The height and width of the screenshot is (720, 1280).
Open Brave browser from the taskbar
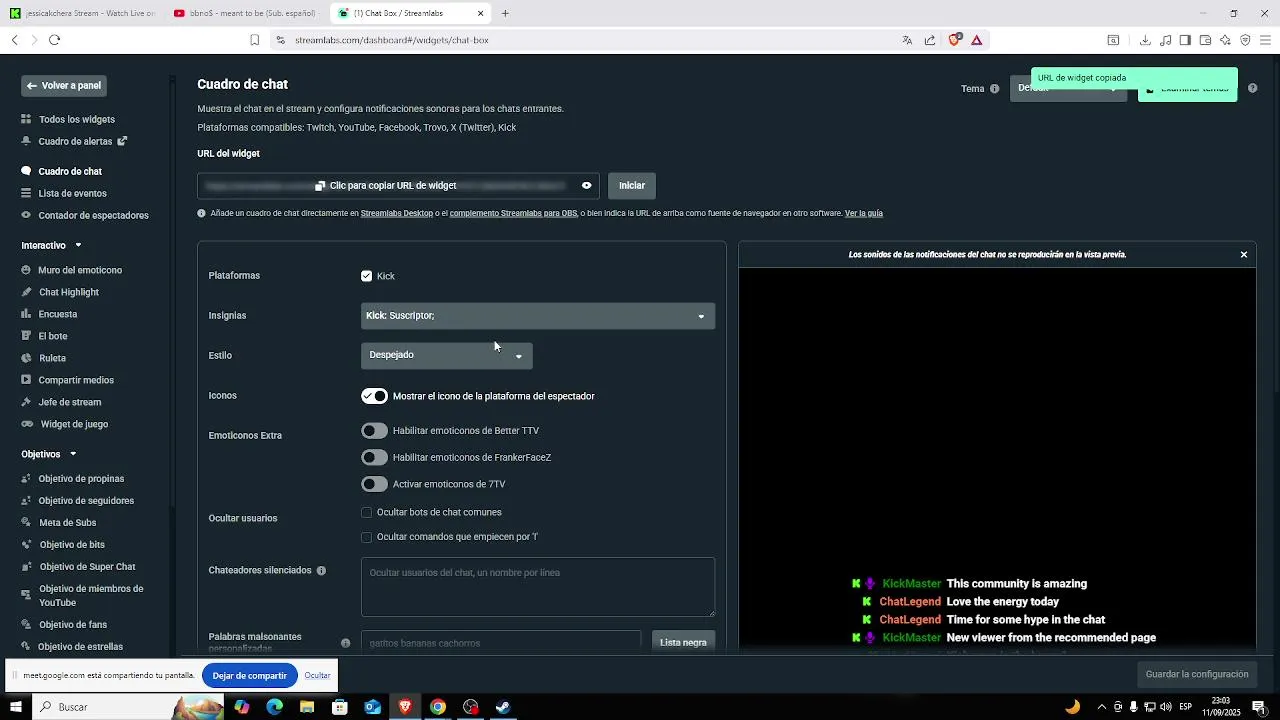pos(405,707)
